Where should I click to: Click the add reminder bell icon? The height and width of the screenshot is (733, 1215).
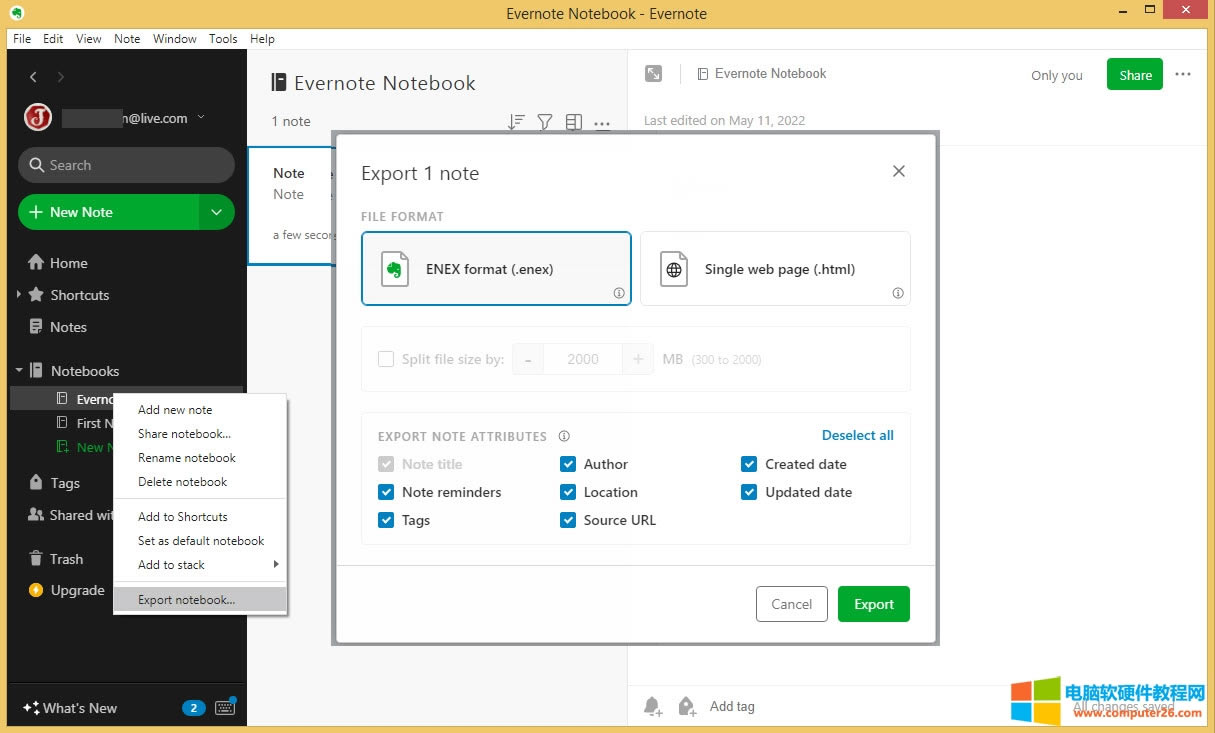[653, 707]
